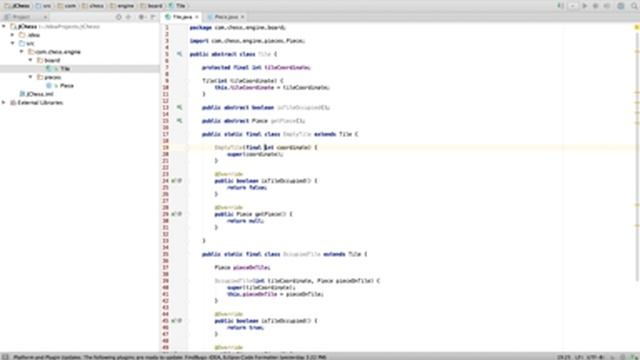Click the 'package' statement on line 1
This screenshot has width=640, height=360.
point(238,27)
